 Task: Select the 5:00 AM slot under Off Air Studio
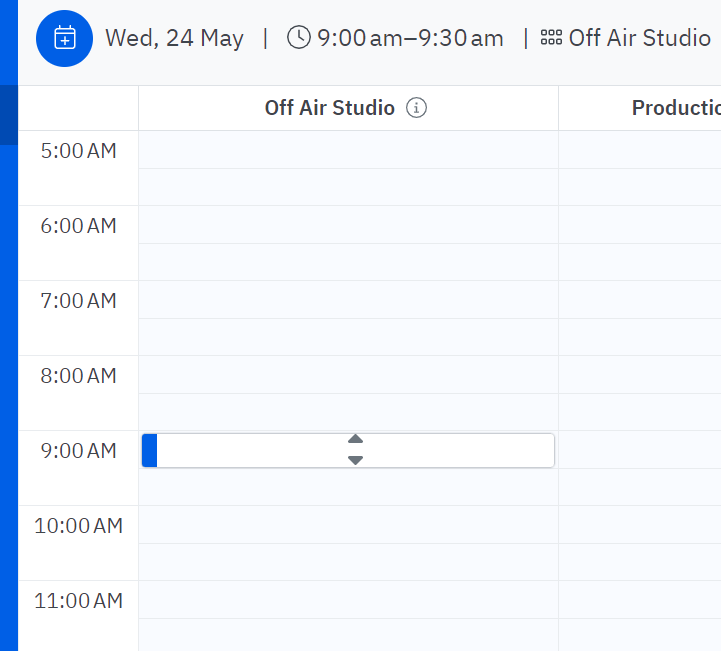pyautogui.click(x=348, y=150)
